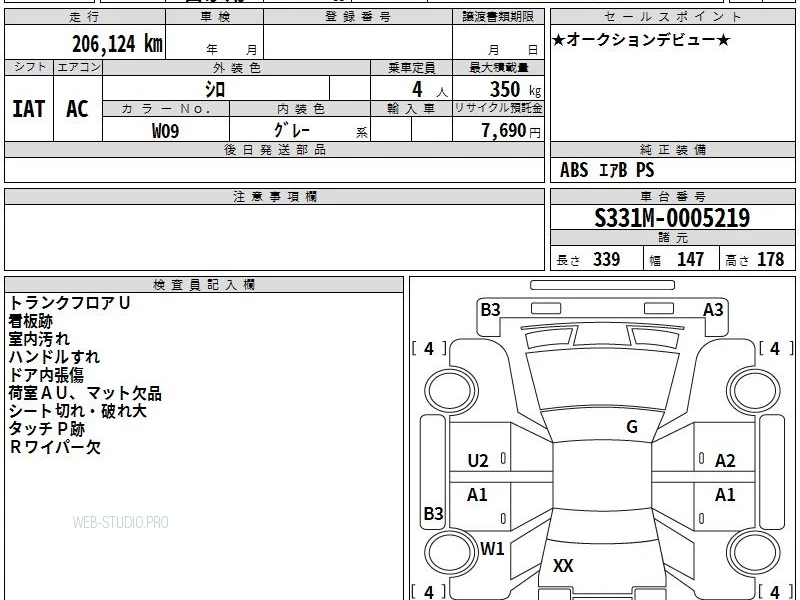Click the カラーNo. header

(x=166, y=109)
